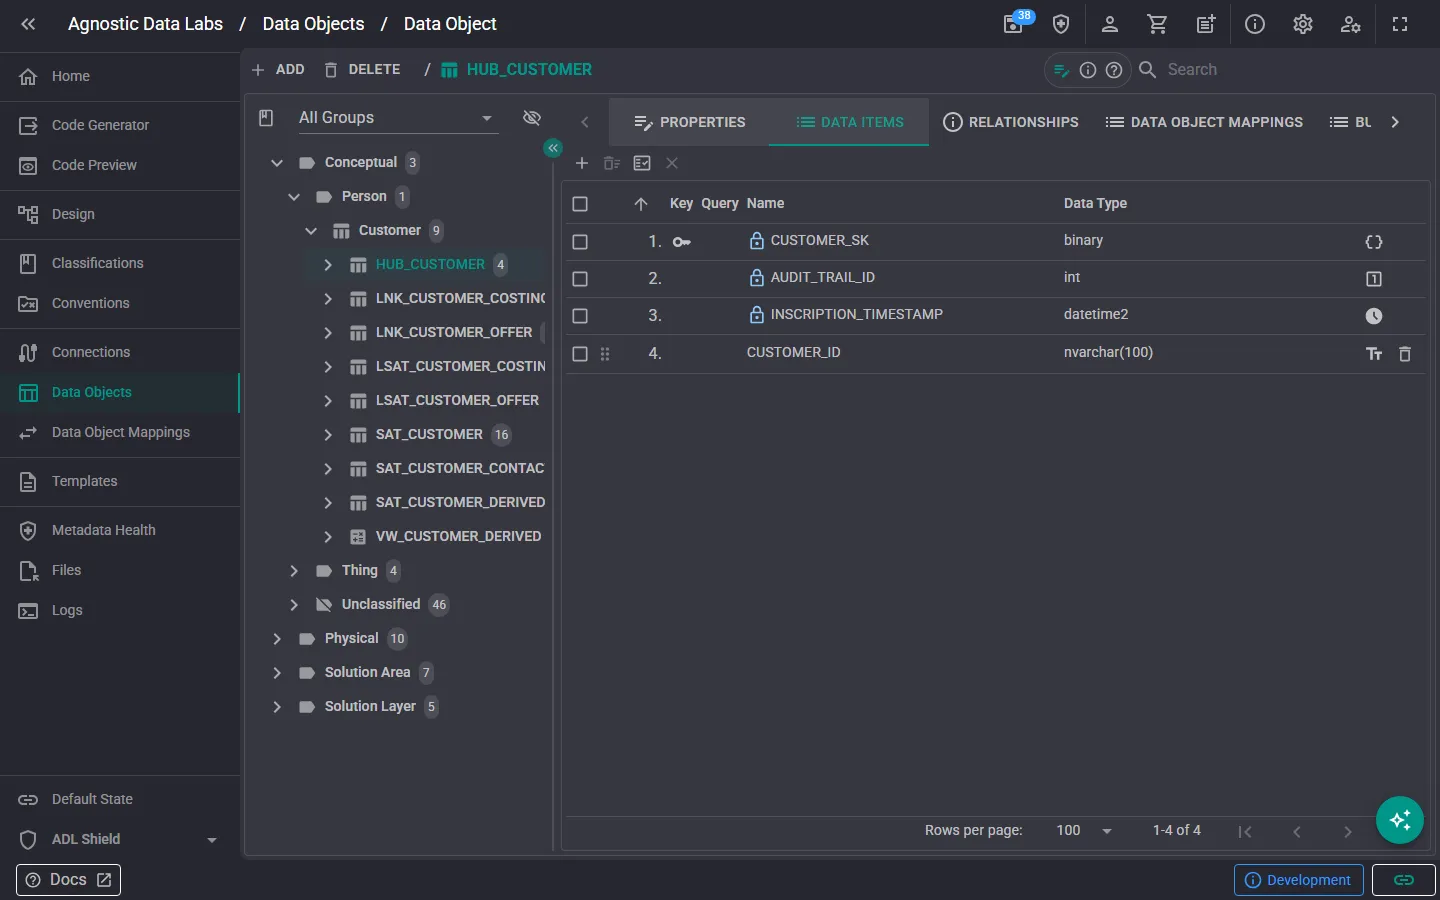Check the AUDIT_TRAIL_ID row checkbox
1440x900 pixels.
[x=580, y=279]
